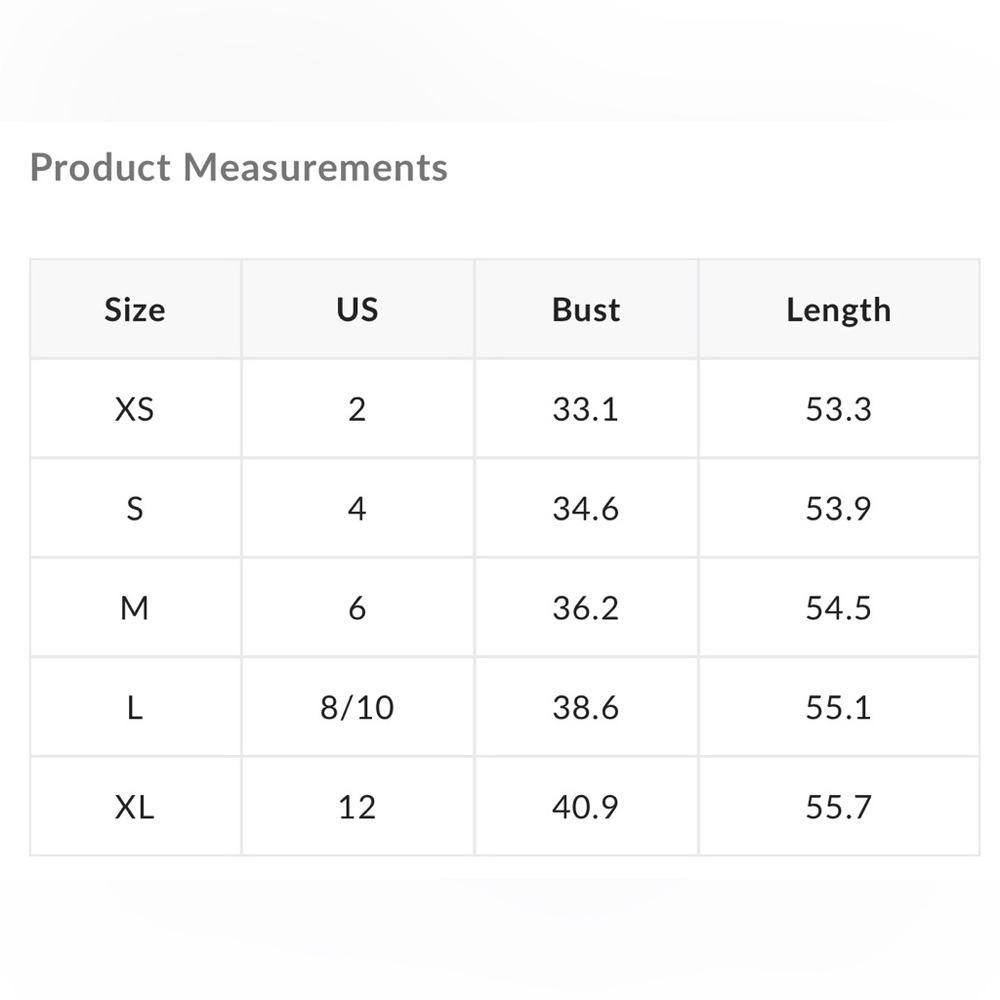Click the XL size cell
Screen dimensions: 1000x1000
point(135,807)
